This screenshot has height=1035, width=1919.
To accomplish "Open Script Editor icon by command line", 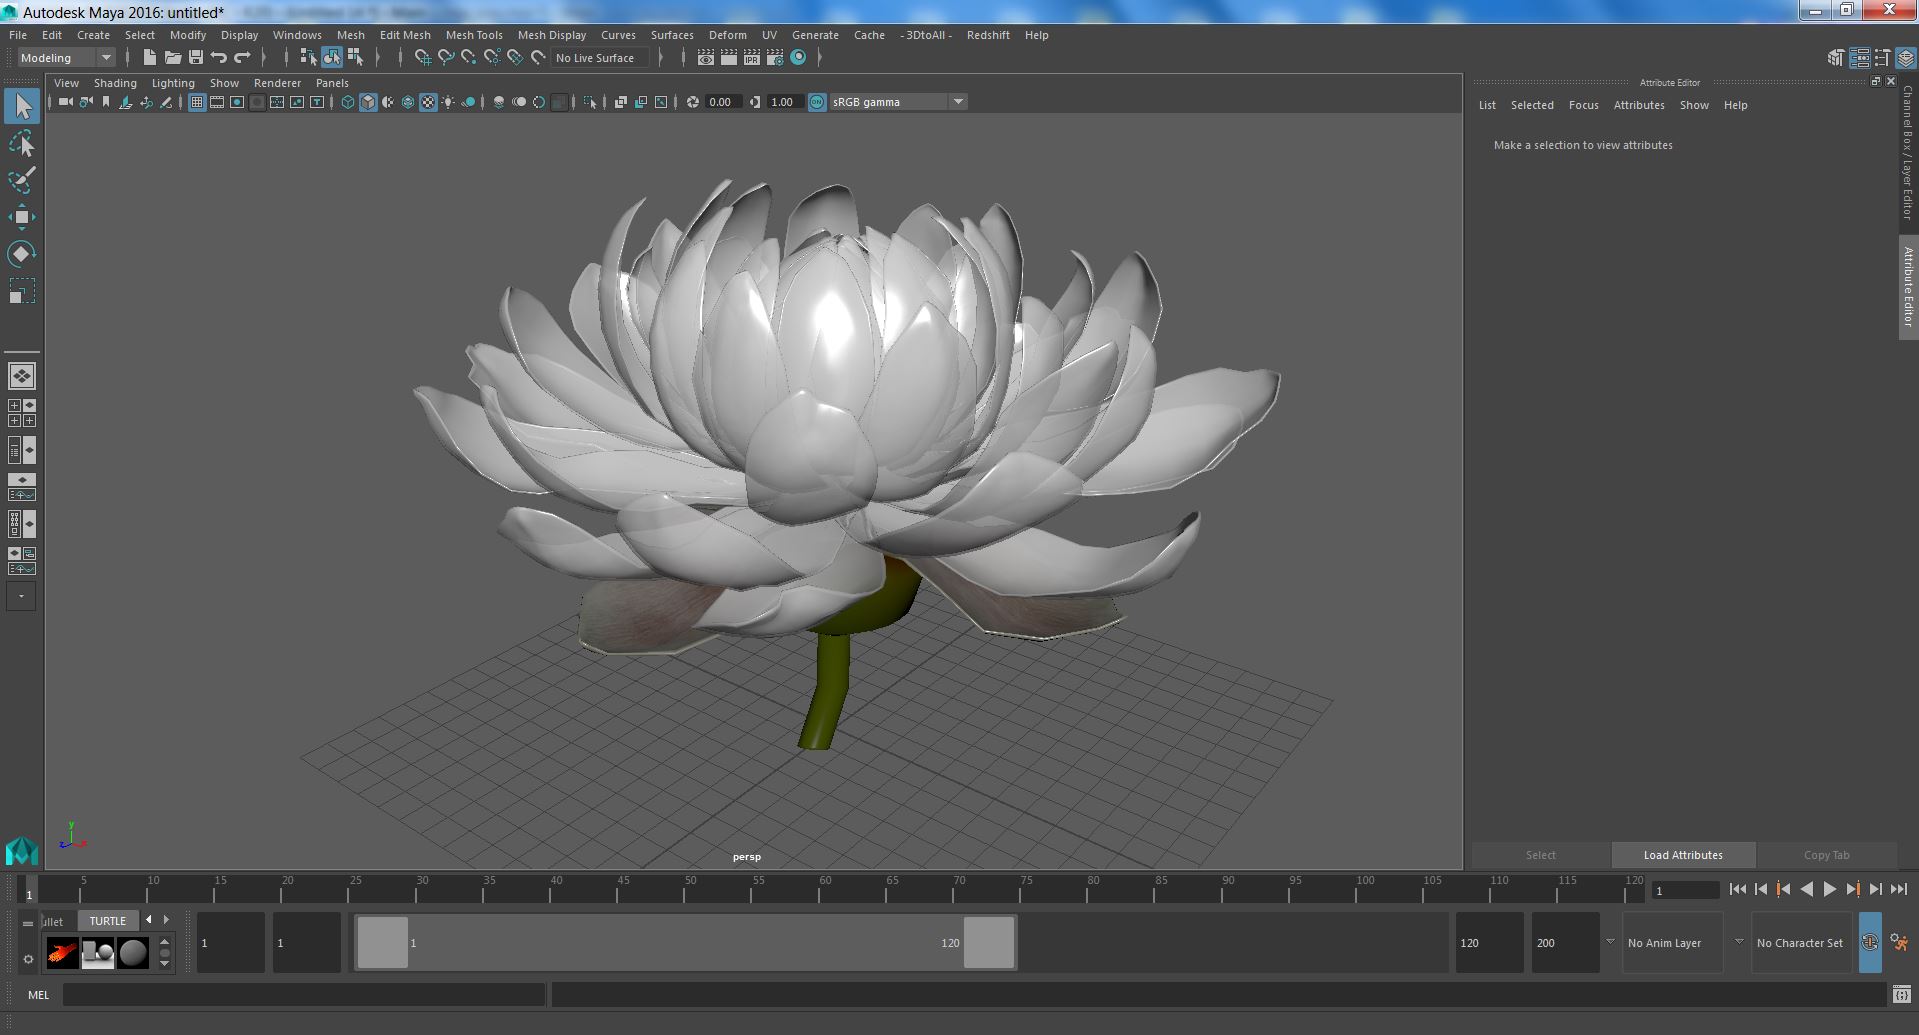I will click(x=1901, y=995).
